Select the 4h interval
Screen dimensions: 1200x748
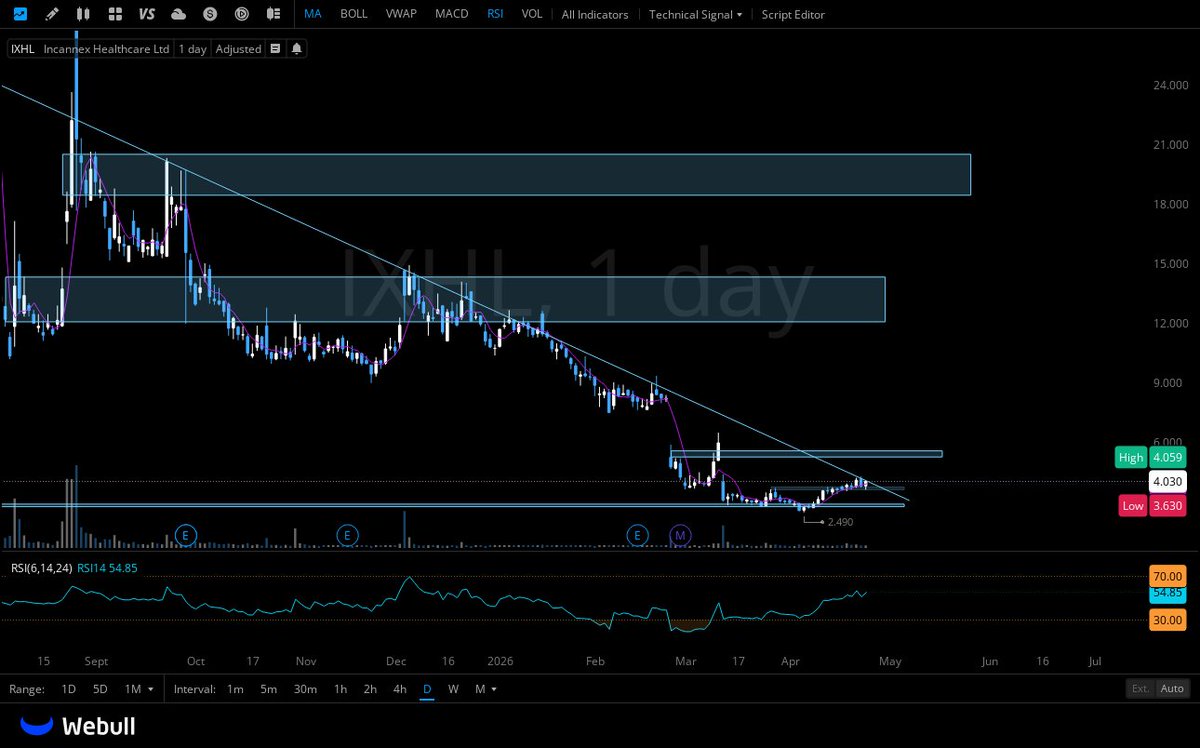(x=399, y=689)
